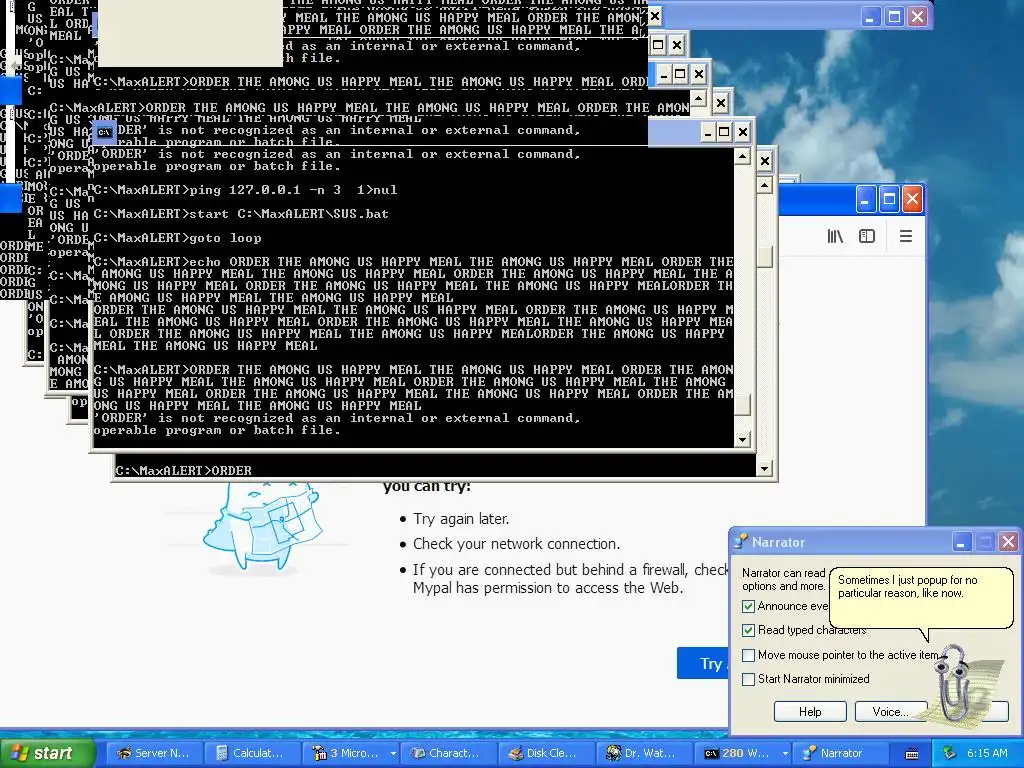This screenshot has width=1024, height=768.
Task: Click 'Try again later.' bullet text
Action: pyautogui.click(x=461, y=519)
